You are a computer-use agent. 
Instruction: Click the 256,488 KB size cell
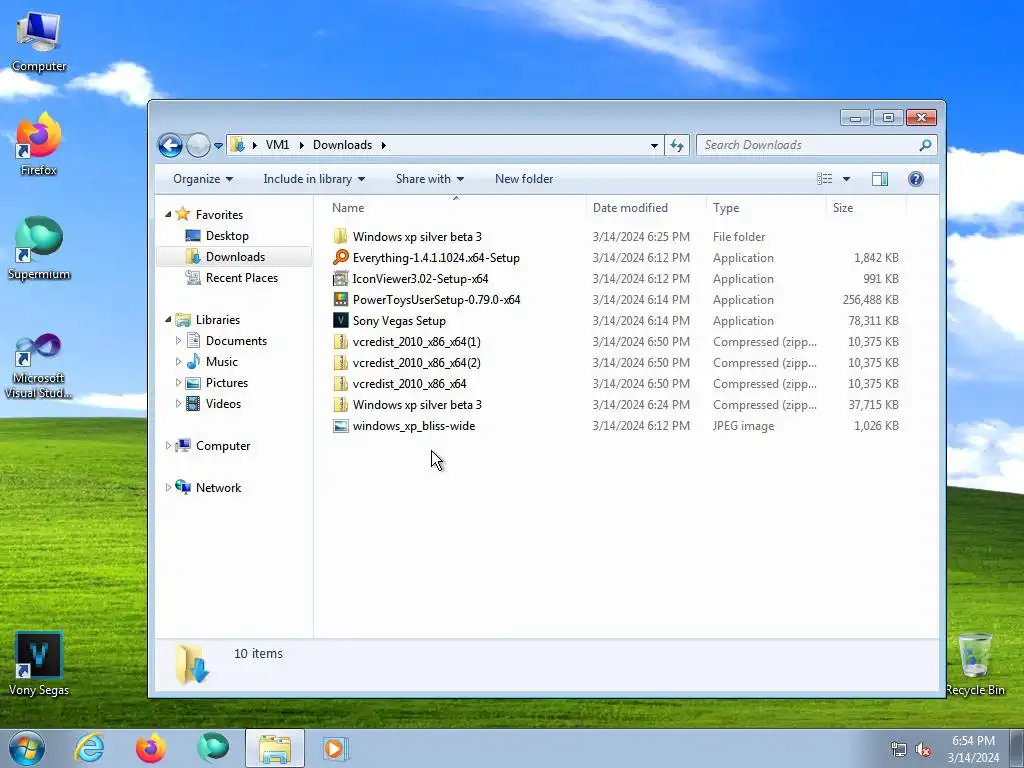871,299
